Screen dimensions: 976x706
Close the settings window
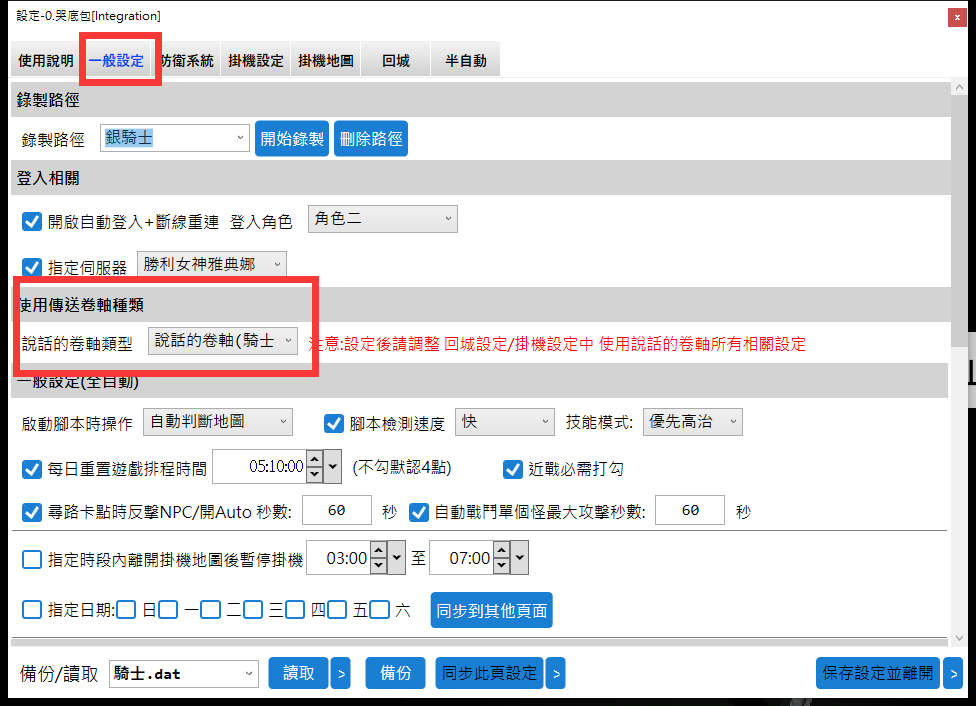click(957, 16)
